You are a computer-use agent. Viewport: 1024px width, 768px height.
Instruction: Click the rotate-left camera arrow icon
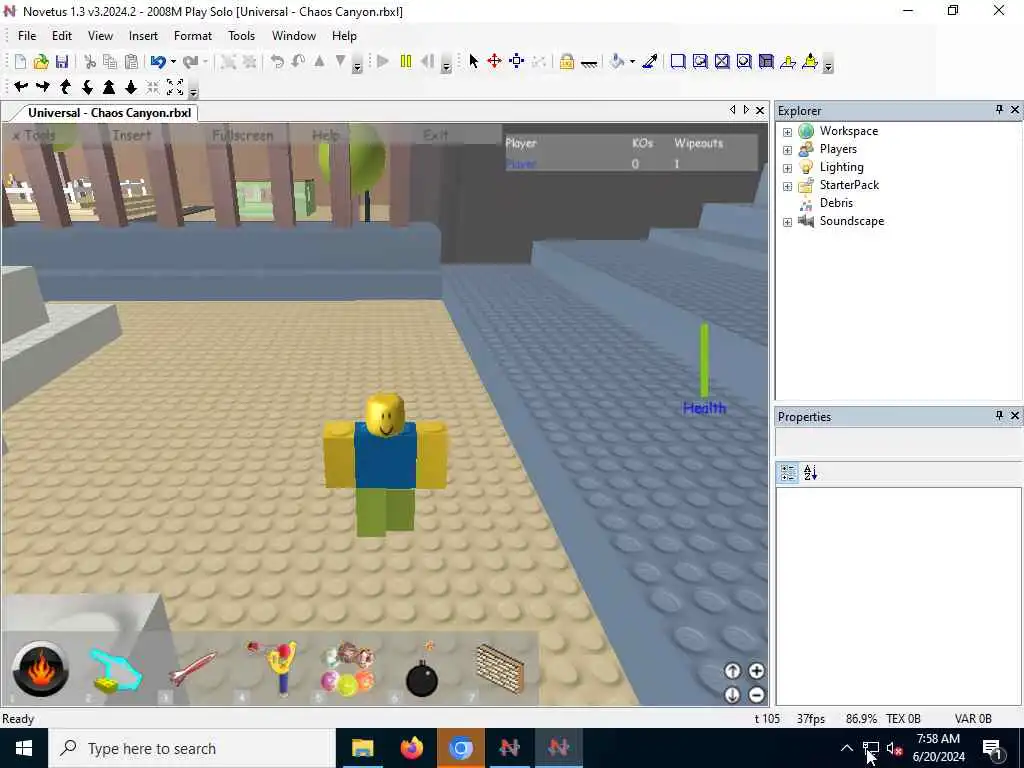tap(21, 86)
